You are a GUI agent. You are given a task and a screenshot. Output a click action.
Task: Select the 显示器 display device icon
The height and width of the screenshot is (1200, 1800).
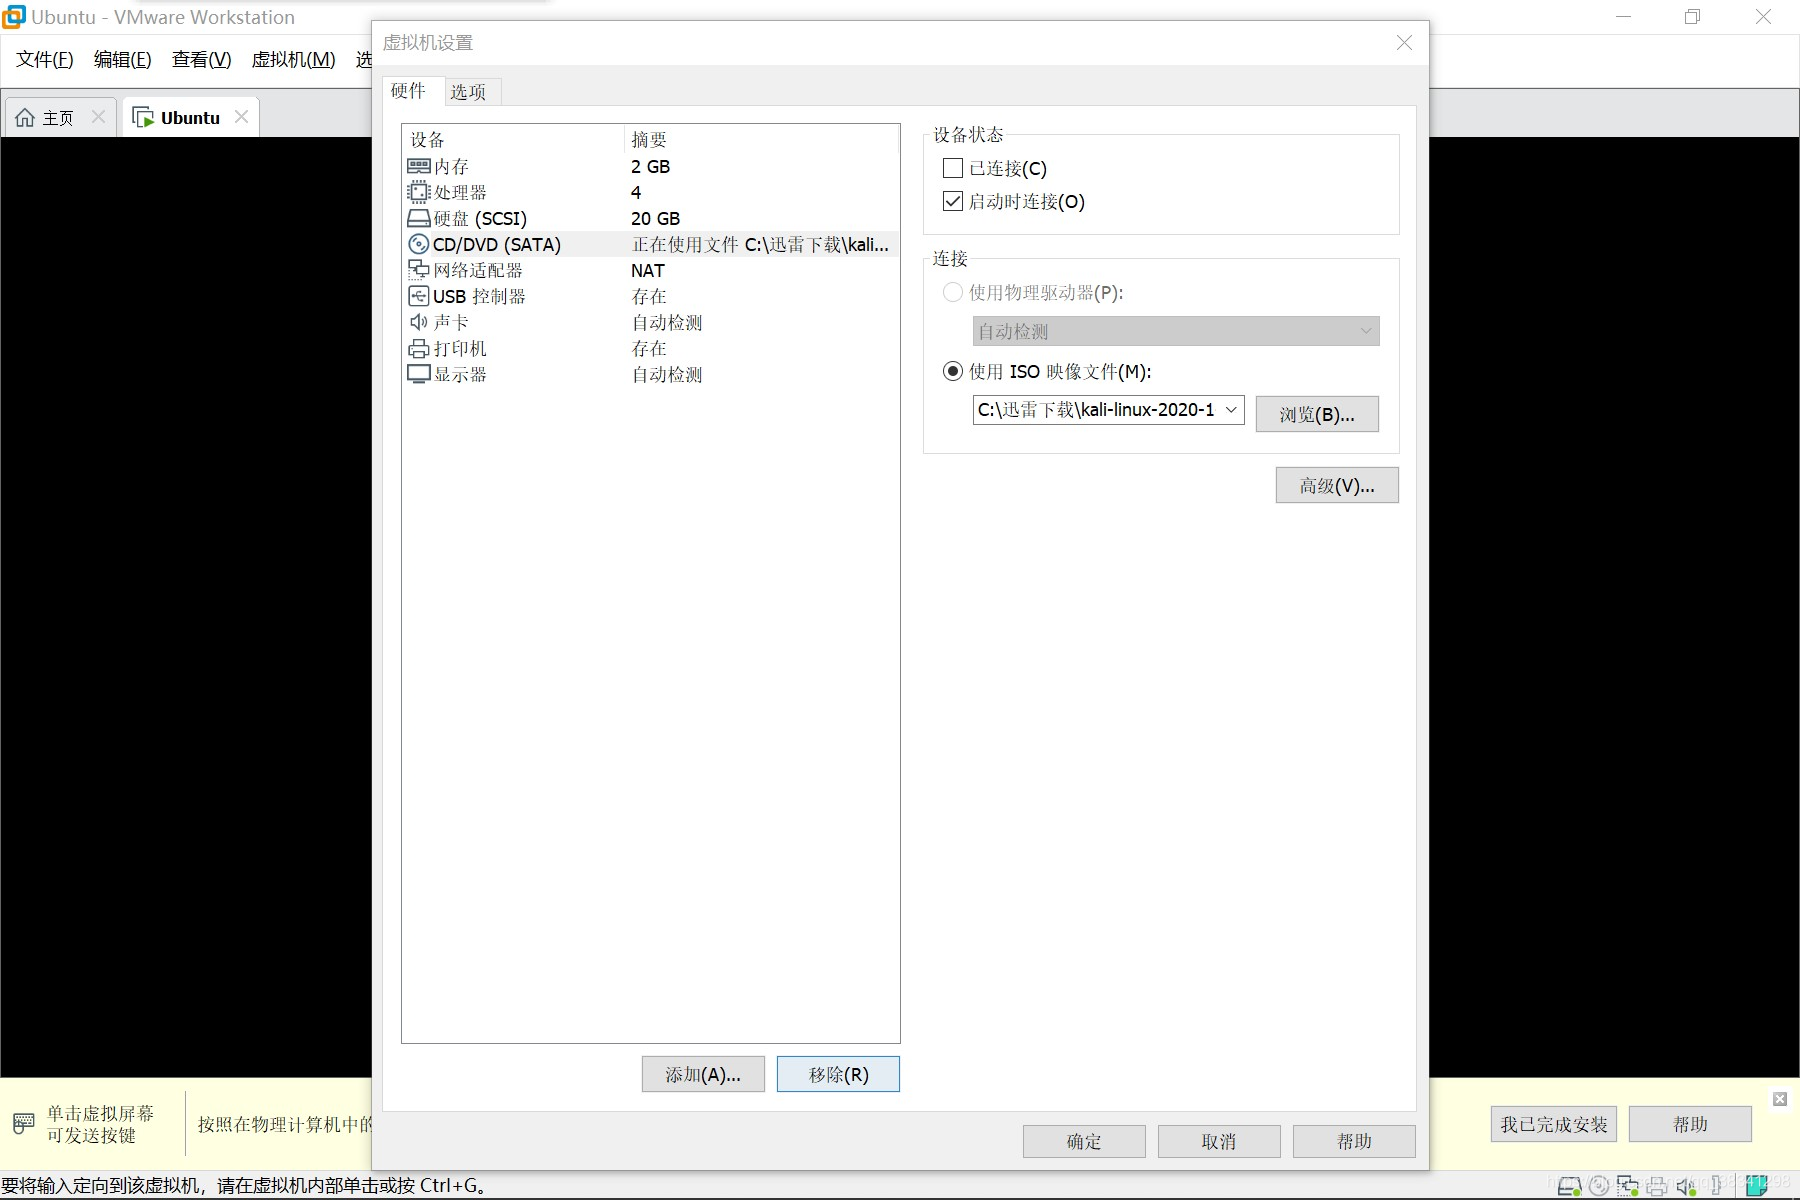tap(419, 374)
